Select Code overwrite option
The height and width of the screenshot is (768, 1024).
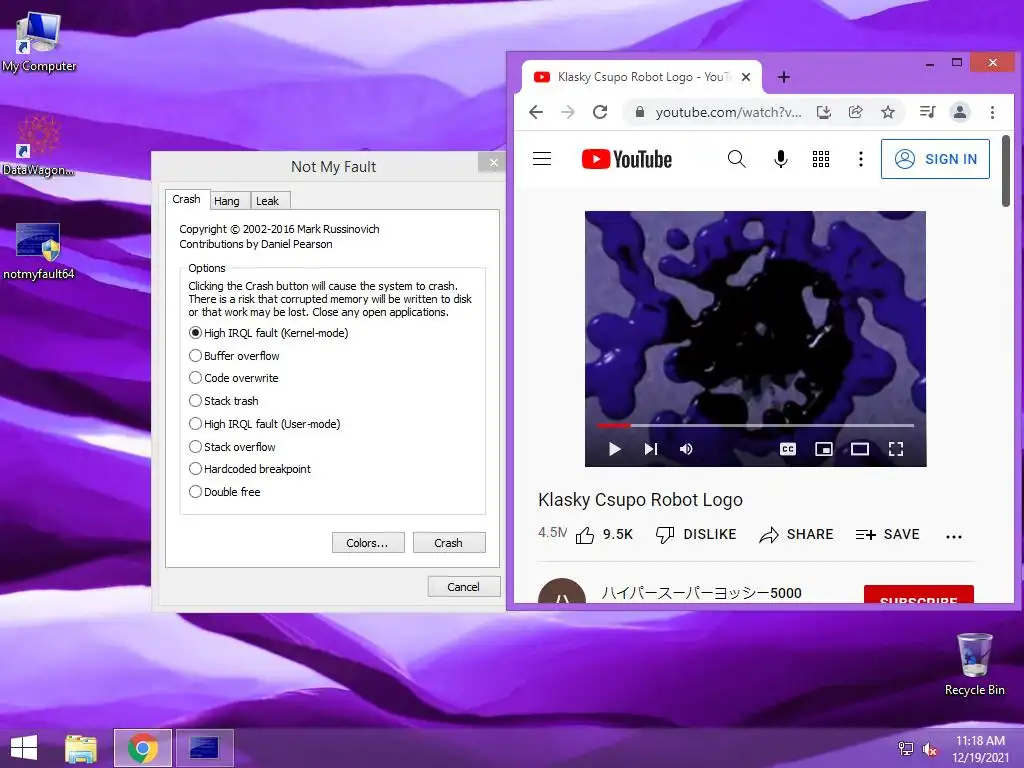point(233,378)
